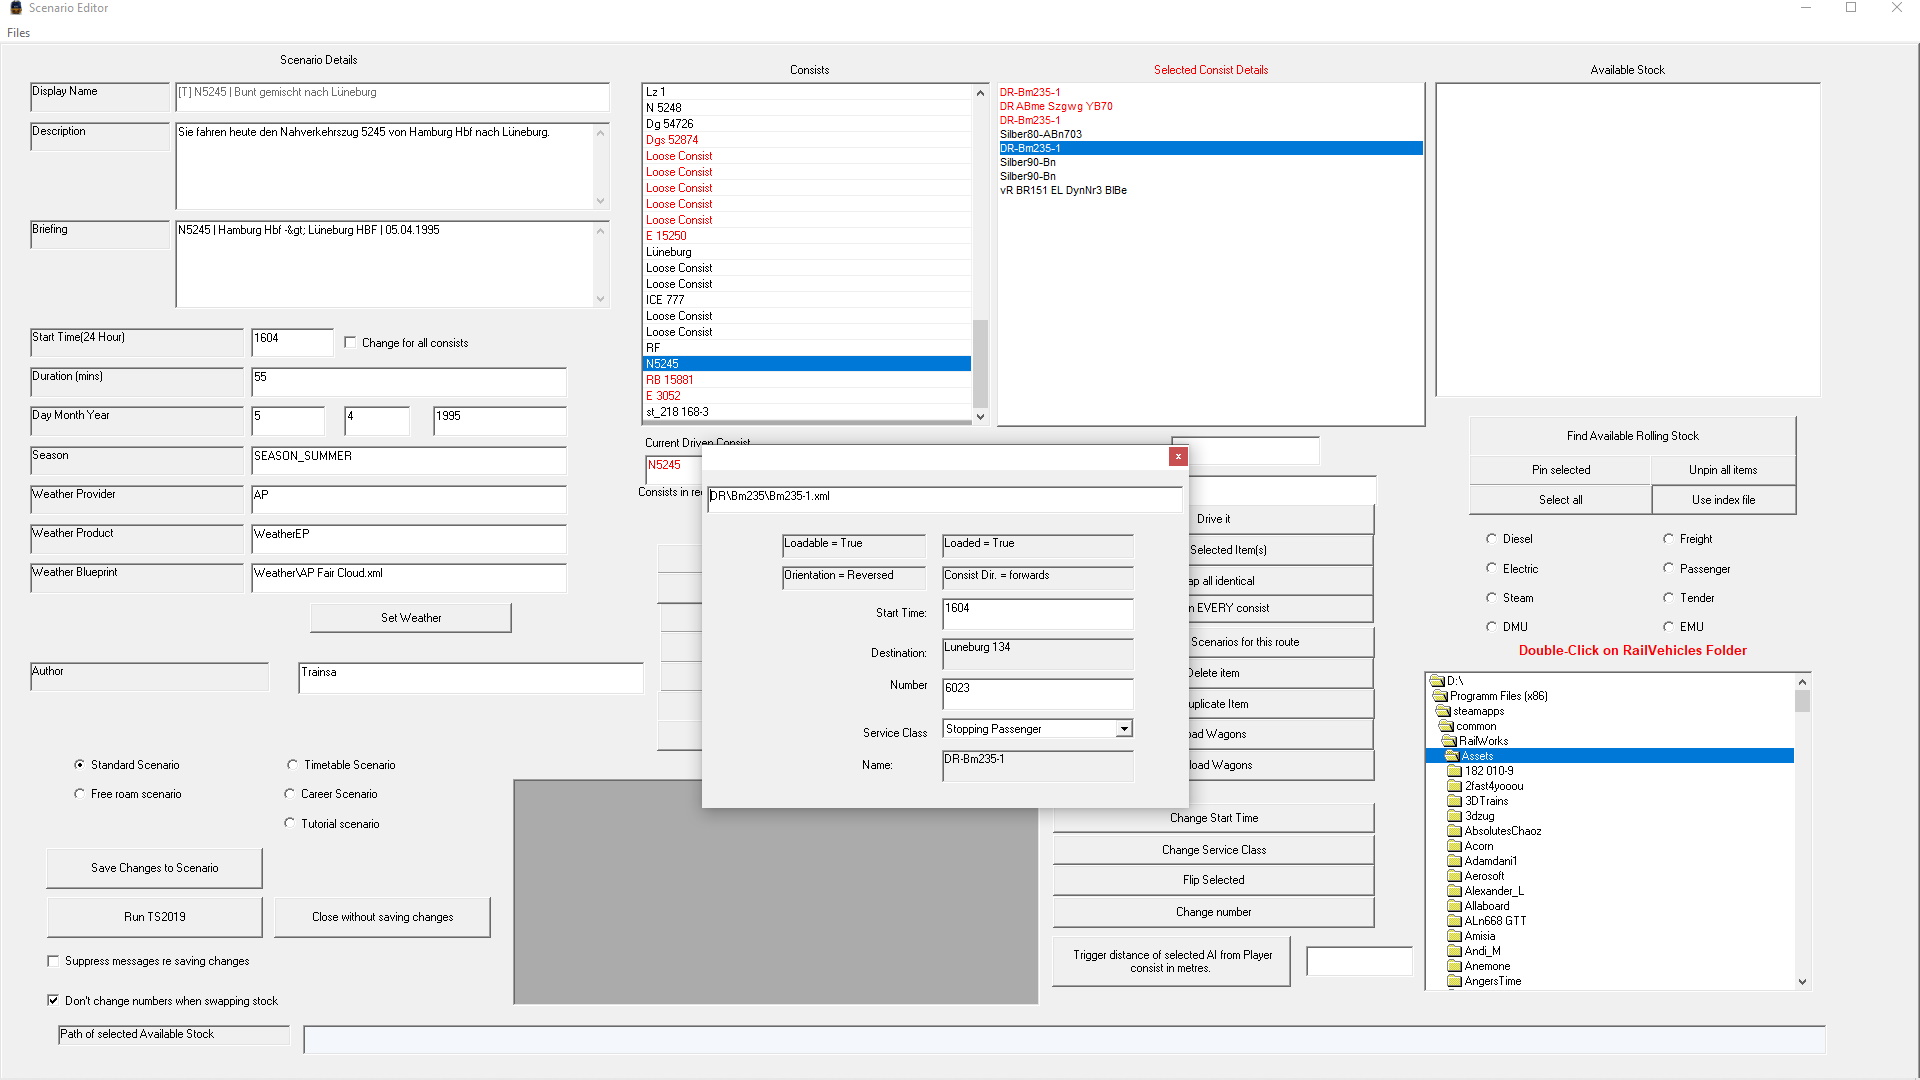Click Save Changes to Scenario button

click(154, 868)
